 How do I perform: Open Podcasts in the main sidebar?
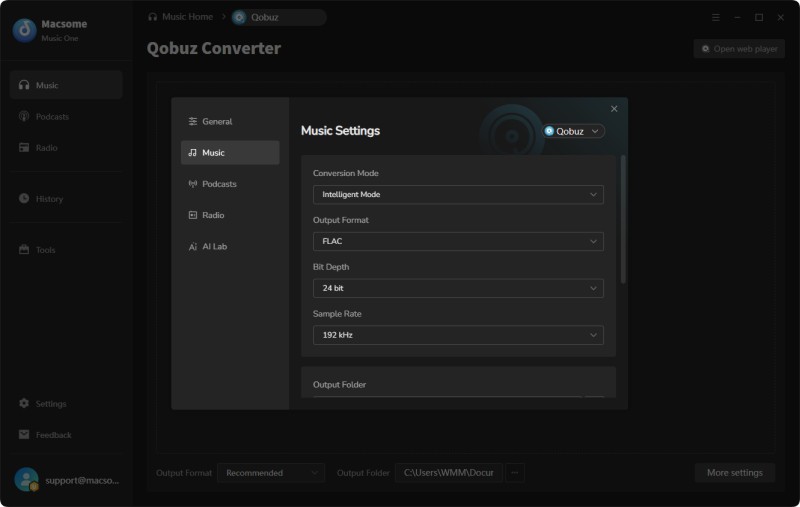tap(66, 116)
